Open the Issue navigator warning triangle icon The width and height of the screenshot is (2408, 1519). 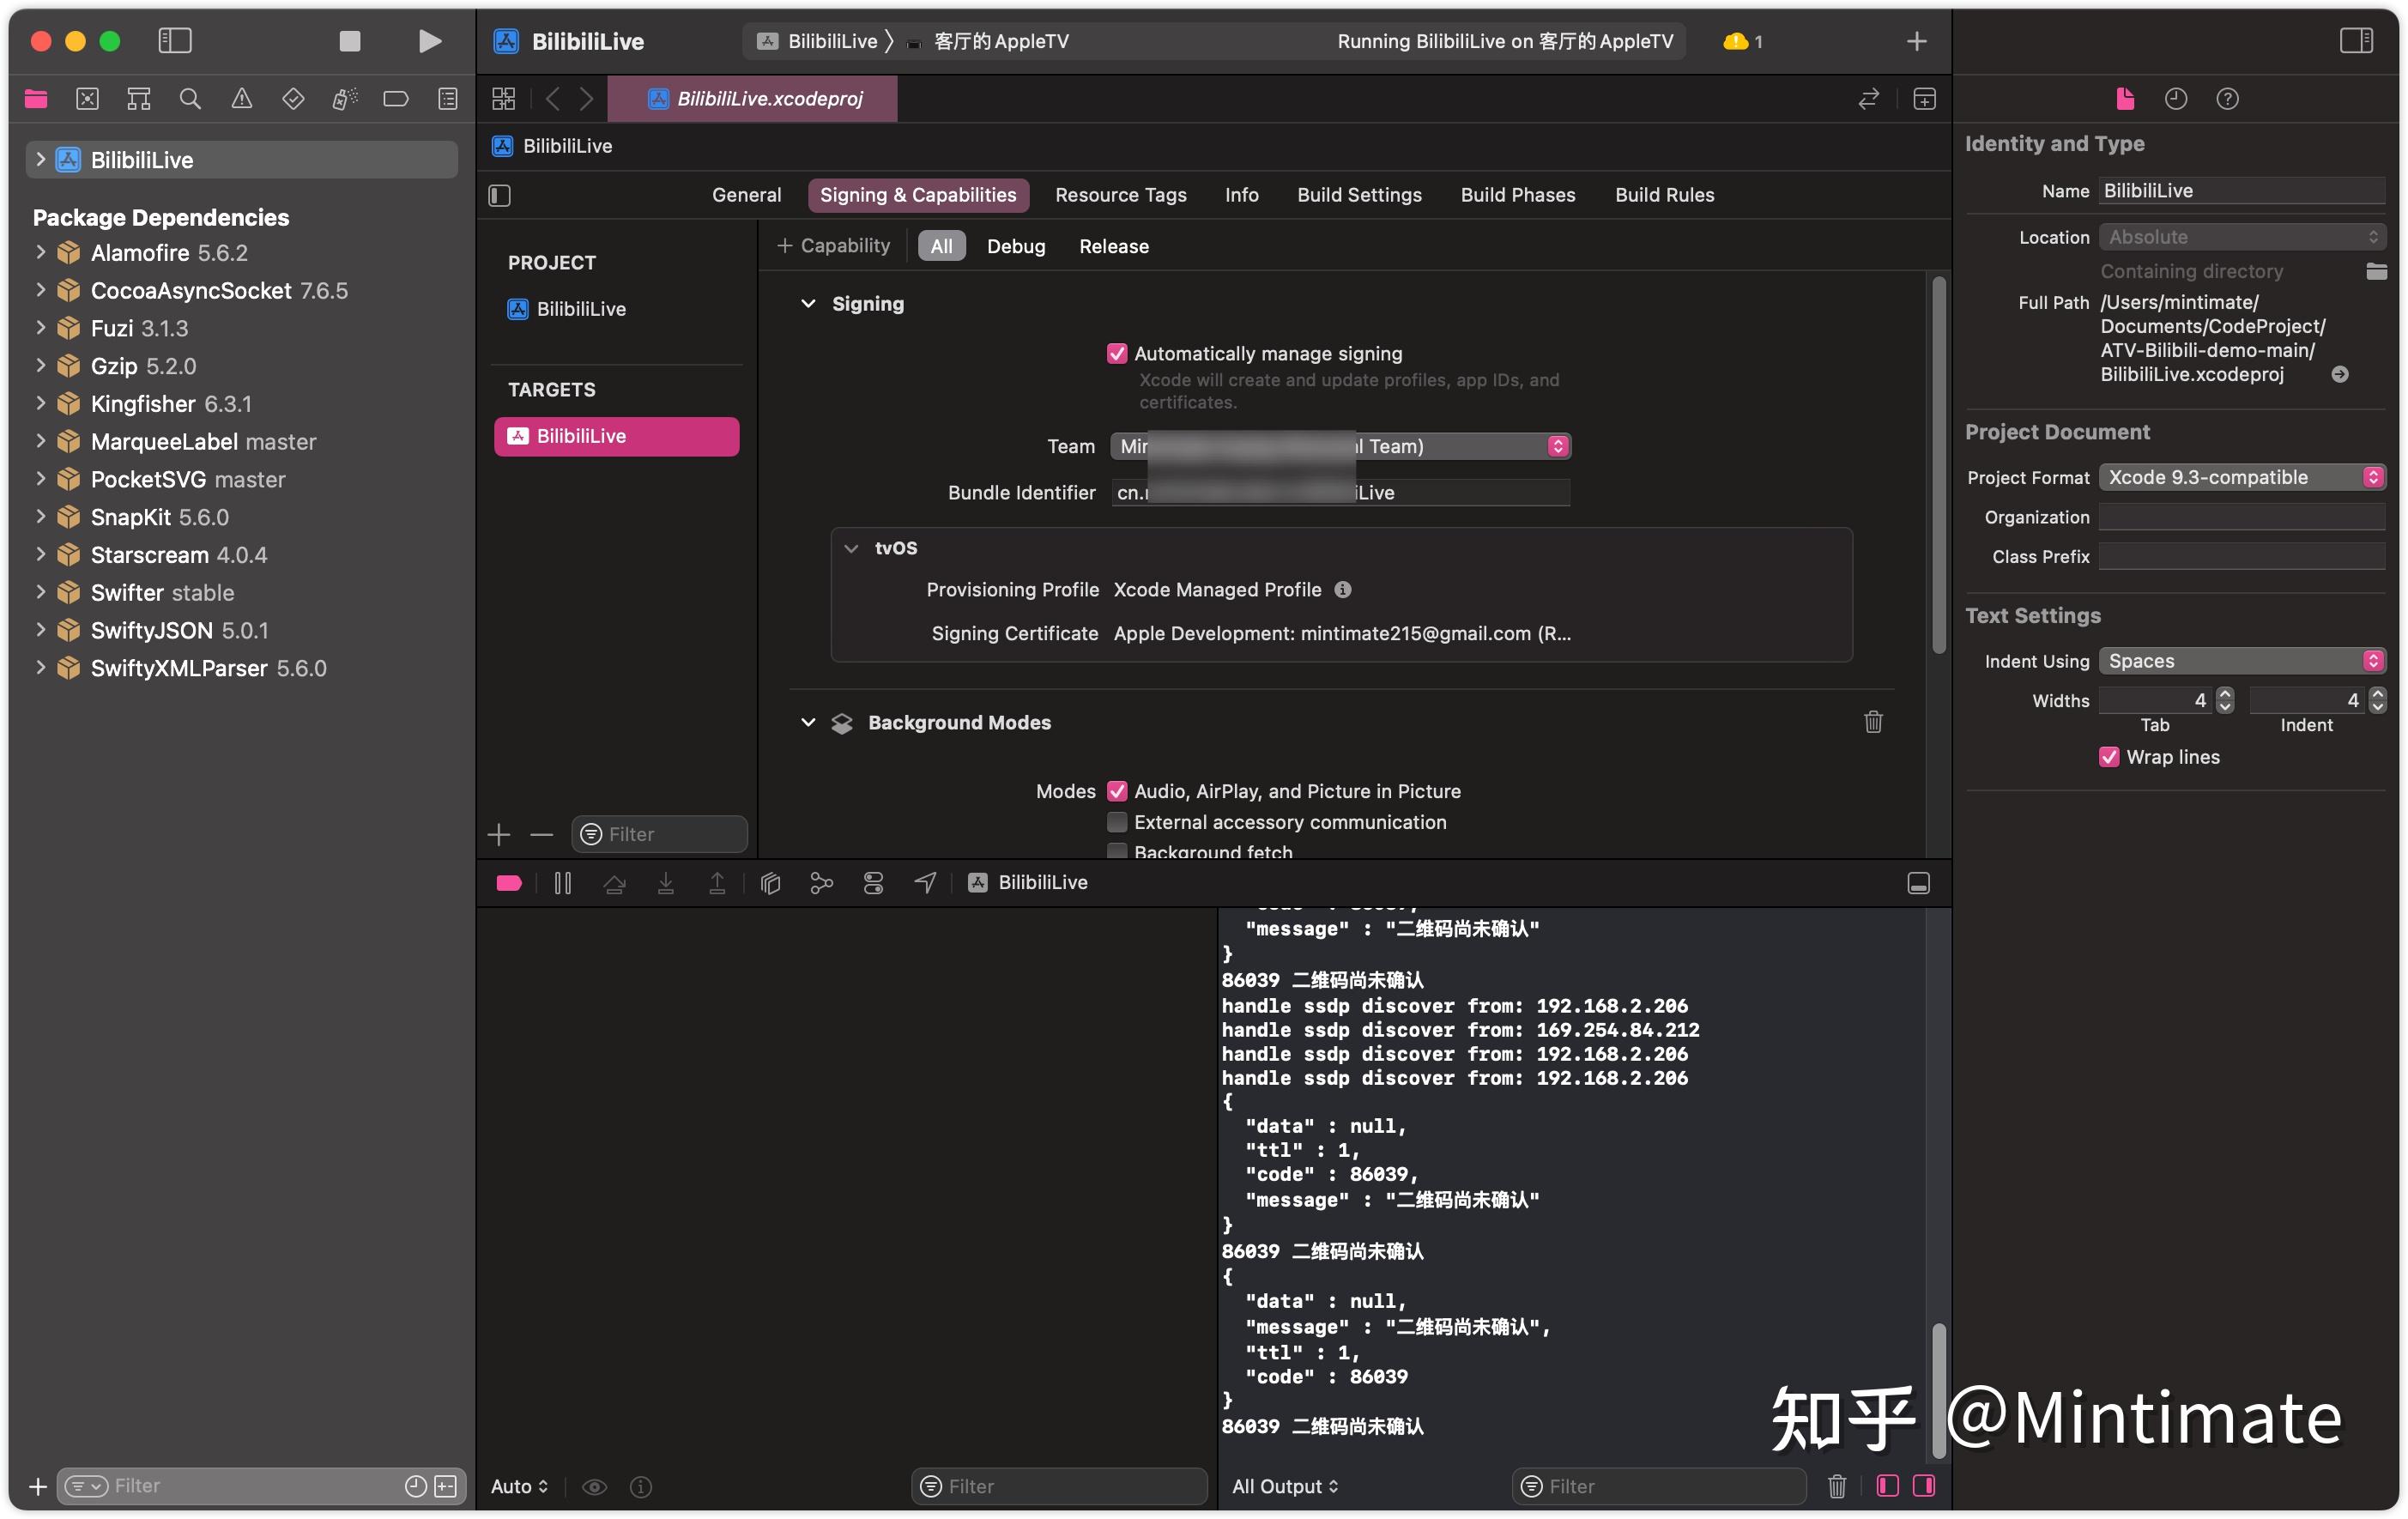[241, 98]
